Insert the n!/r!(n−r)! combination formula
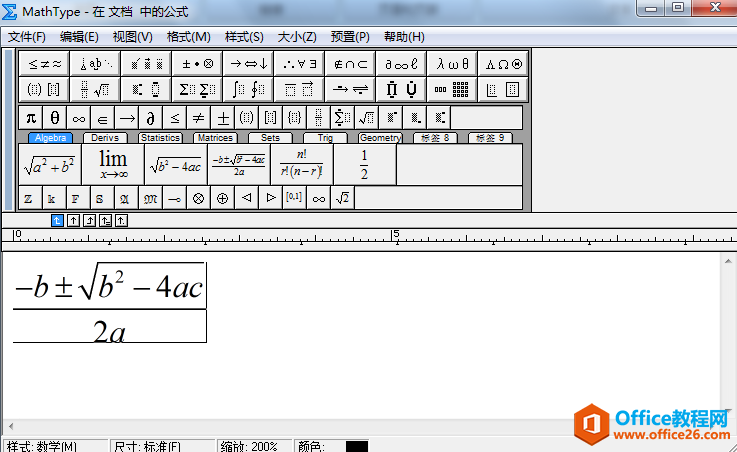Viewport: 737px width, 452px height. (x=301, y=164)
